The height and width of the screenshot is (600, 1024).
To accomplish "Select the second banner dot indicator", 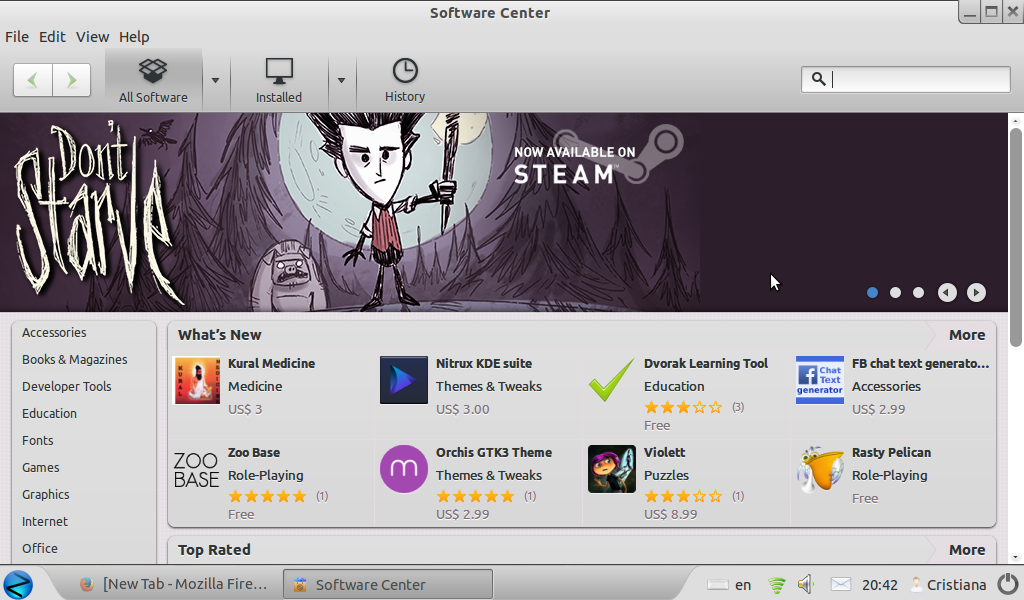I will click(x=895, y=292).
